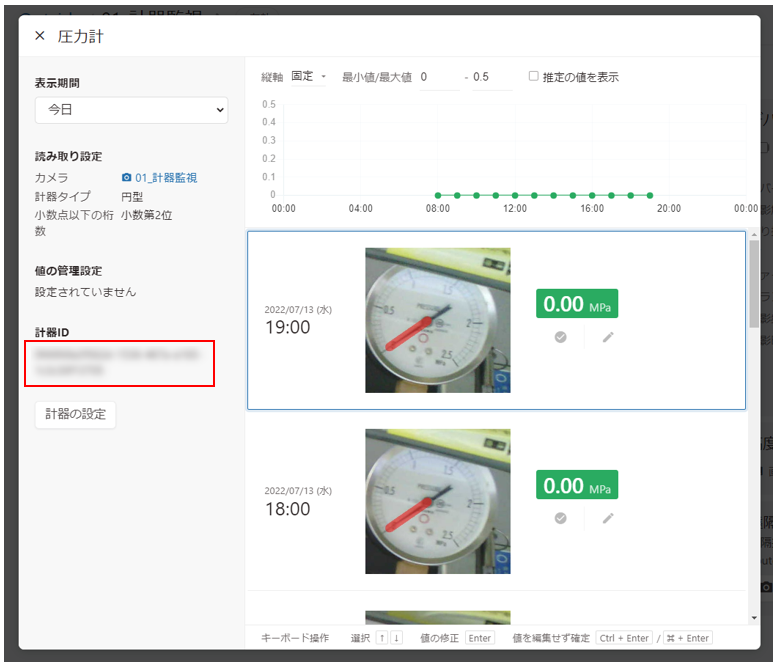
Task: Click the 18:00 time label
Action: click(287, 509)
